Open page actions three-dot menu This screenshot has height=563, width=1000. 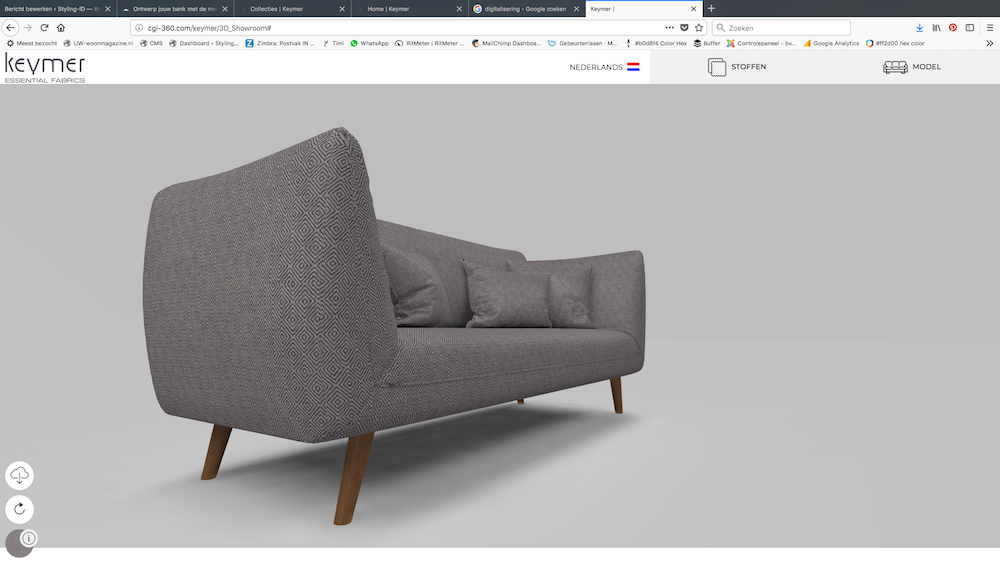click(669, 27)
